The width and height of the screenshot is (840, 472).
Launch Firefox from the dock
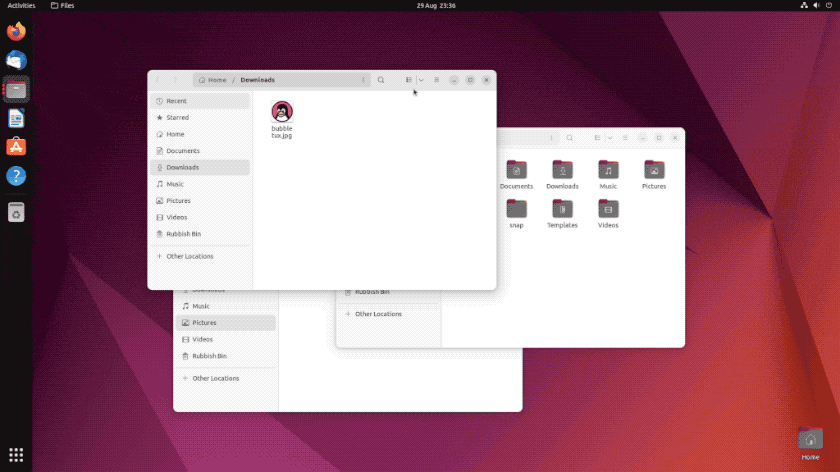(16, 32)
